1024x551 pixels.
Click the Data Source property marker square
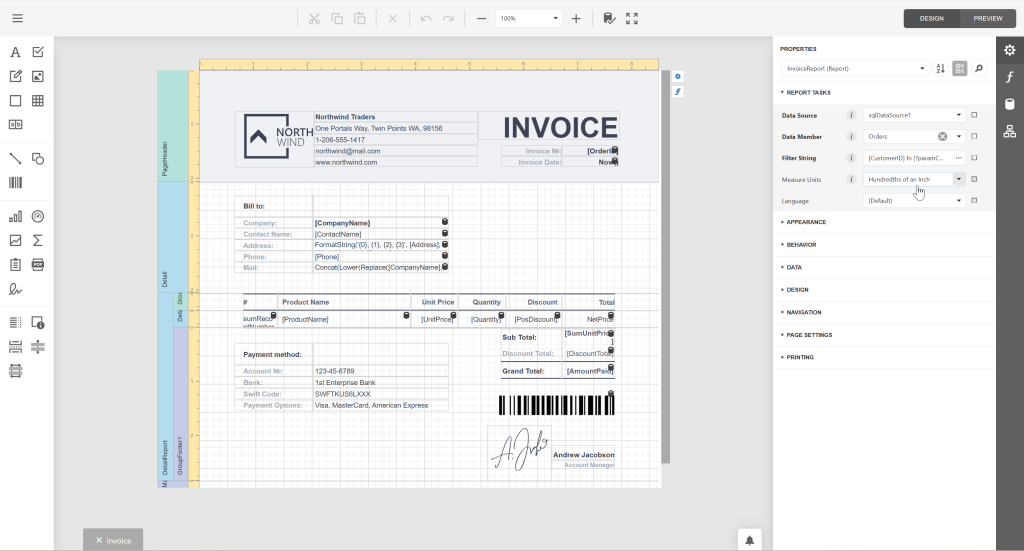tap(974, 115)
